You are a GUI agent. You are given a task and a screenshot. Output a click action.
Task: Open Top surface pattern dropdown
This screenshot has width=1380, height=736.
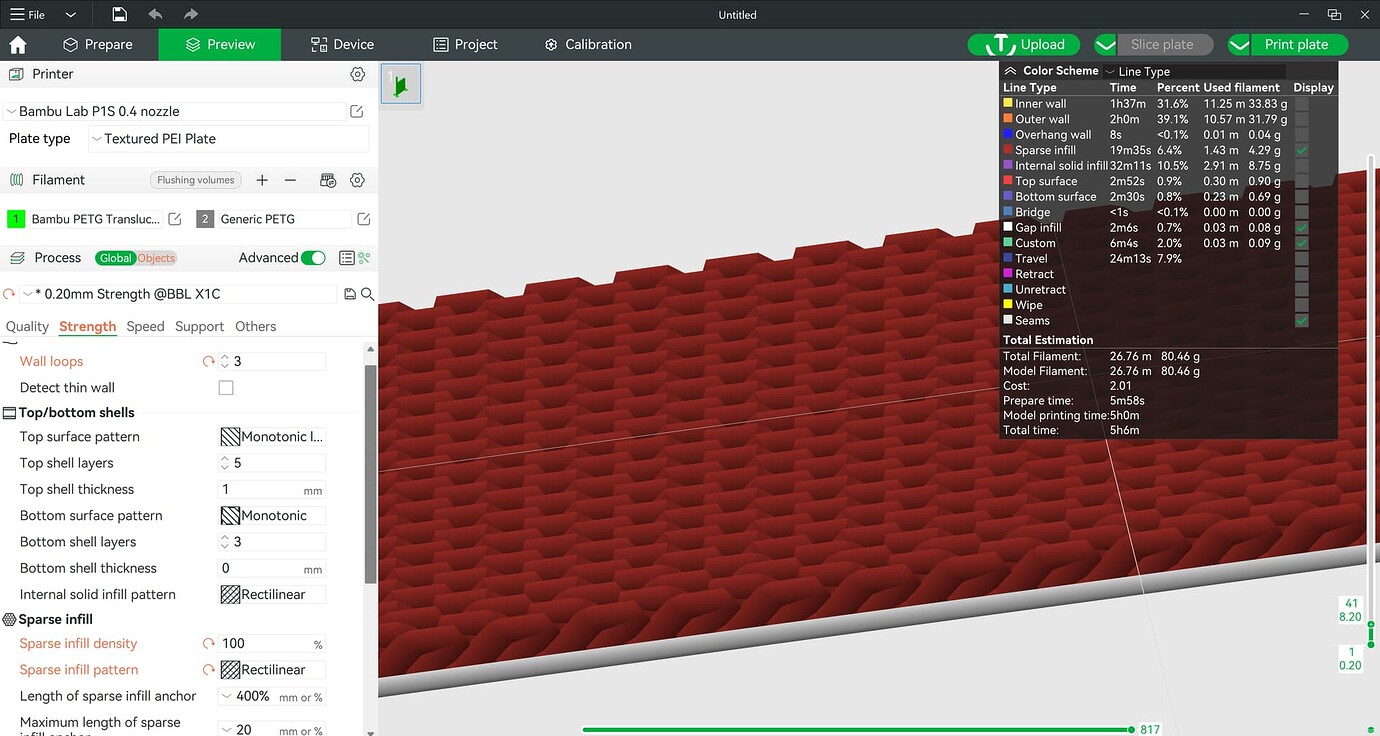click(x=272, y=437)
